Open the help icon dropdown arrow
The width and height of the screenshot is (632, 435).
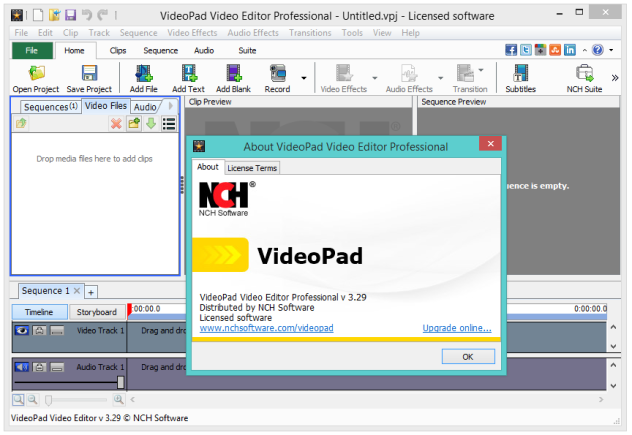pyautogui.click(x=611, y=50)
